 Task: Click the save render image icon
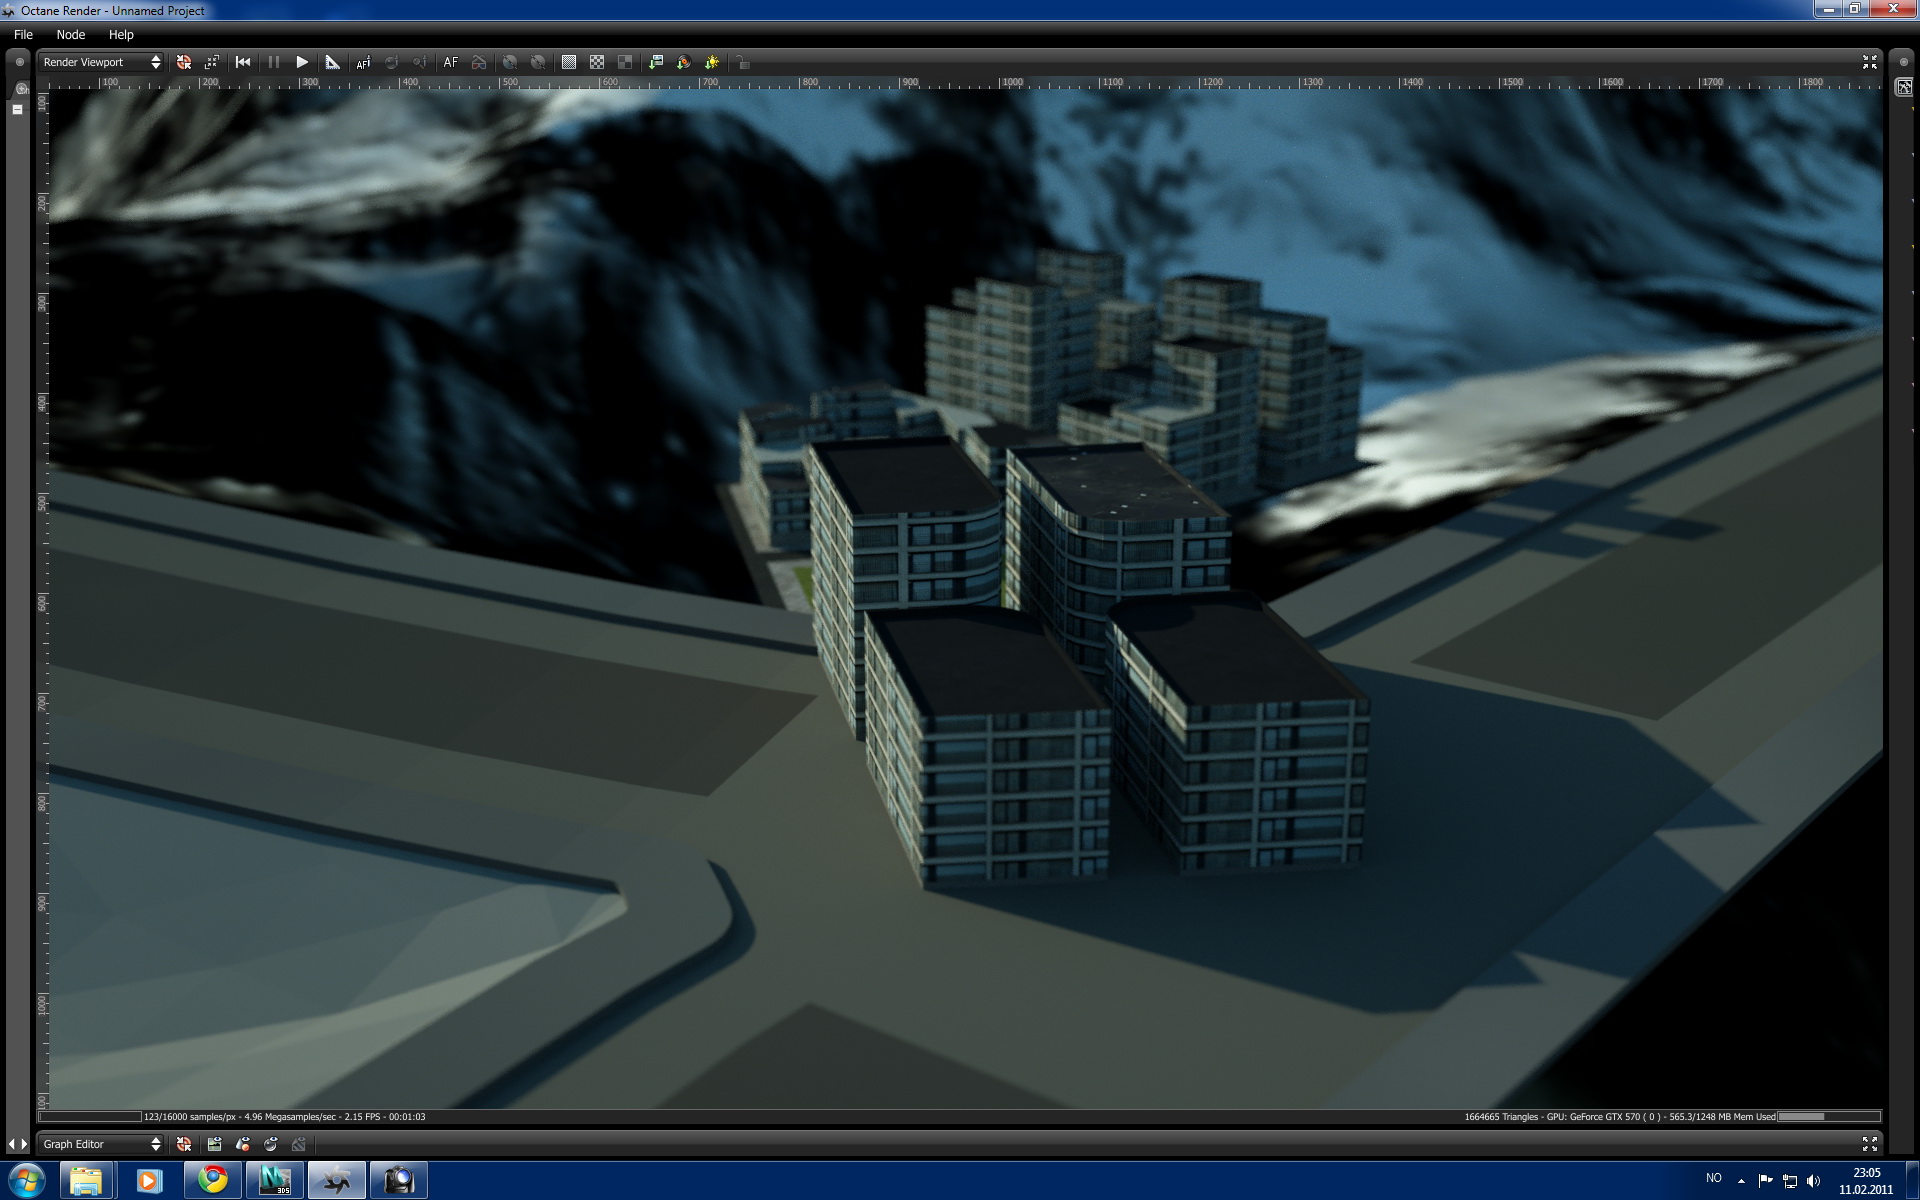click(656, 62)
